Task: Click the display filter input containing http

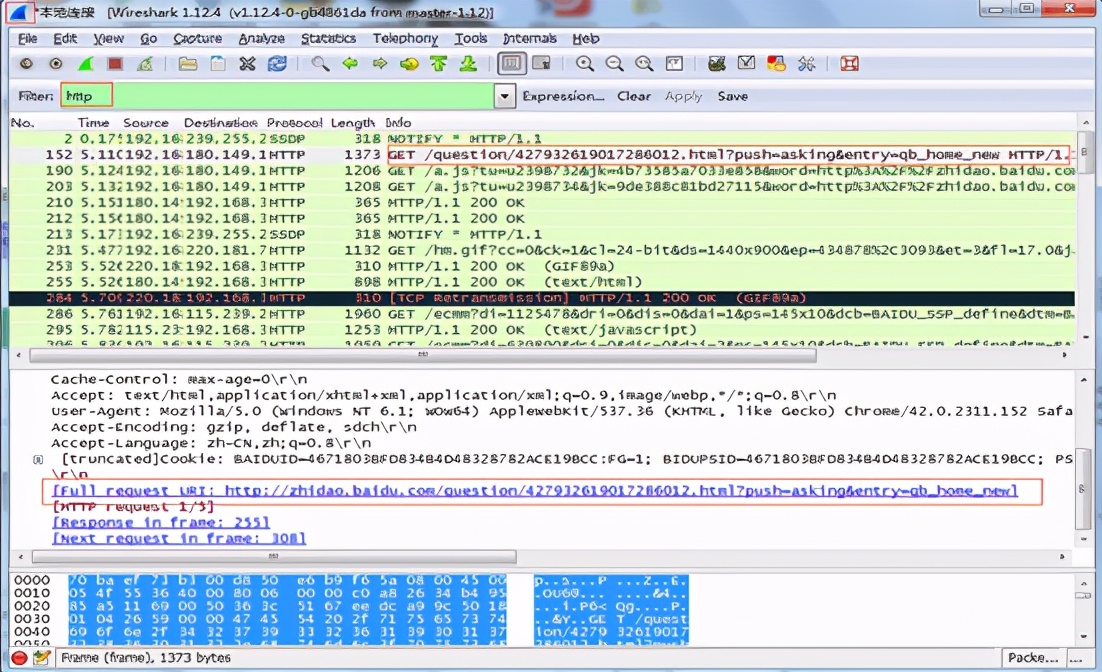Action: [x=278, y=96]
